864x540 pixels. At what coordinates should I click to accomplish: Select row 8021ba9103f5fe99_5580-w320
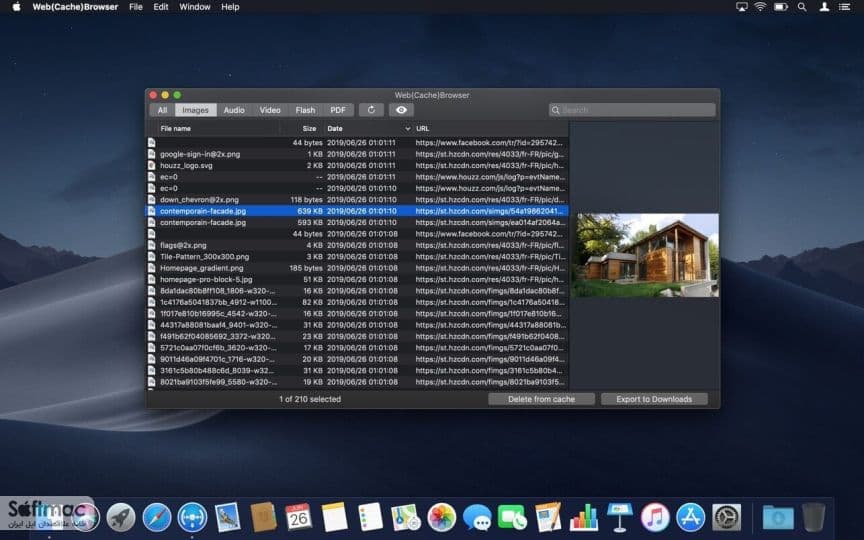click(x=357, y=382)
